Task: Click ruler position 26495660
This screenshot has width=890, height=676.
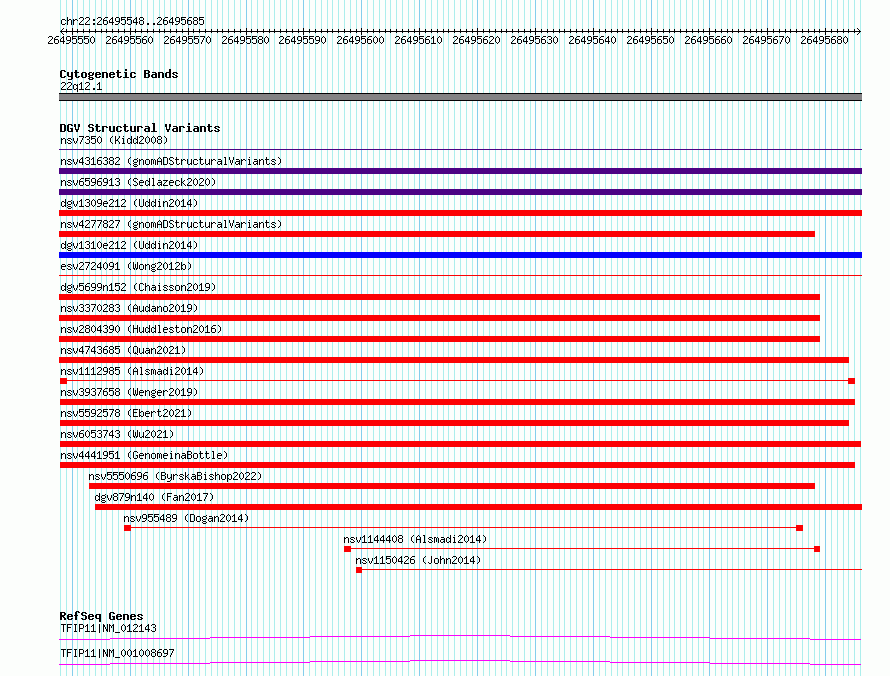Action: (708, 40)
